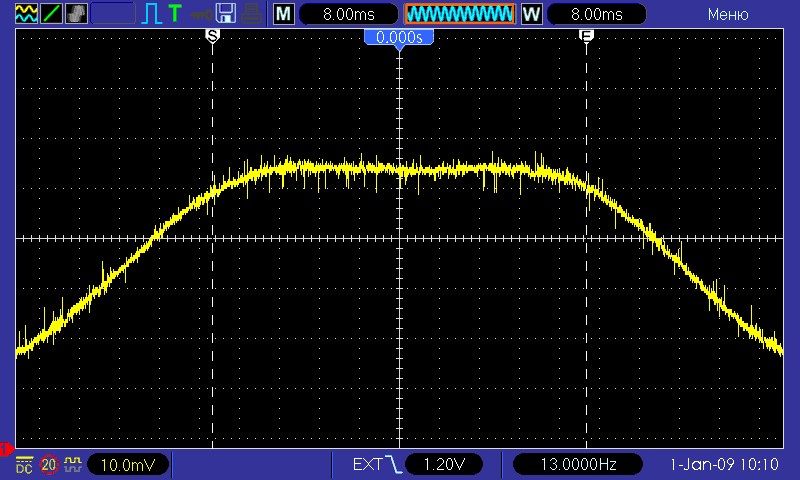Click the dimmed printer icon

(252, 14)
